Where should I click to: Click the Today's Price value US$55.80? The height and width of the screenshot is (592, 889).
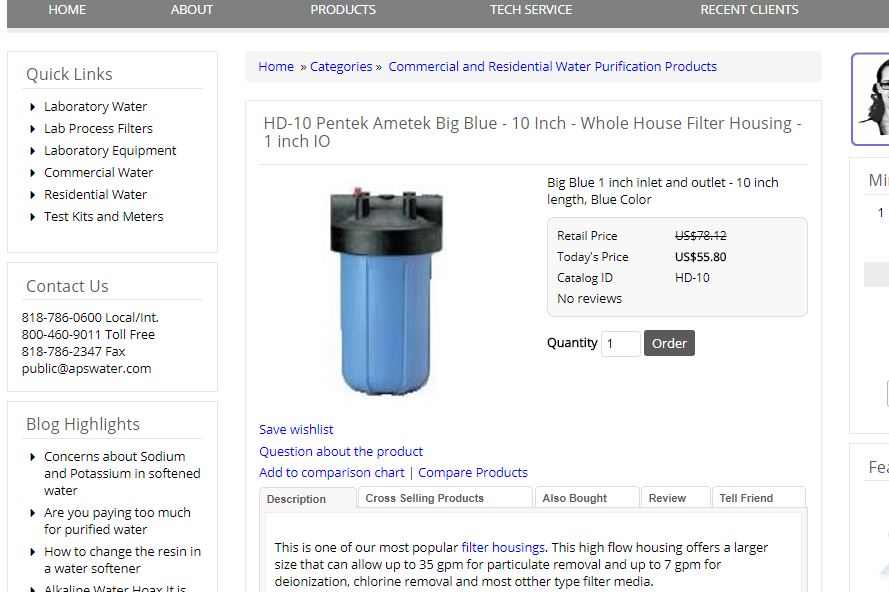[x=700, y=257]
